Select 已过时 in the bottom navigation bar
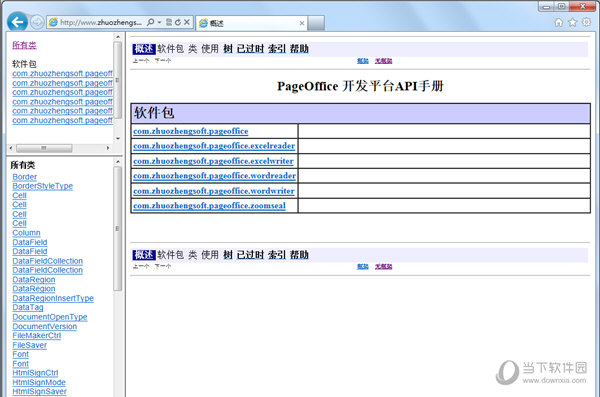 tap(250, 255)
